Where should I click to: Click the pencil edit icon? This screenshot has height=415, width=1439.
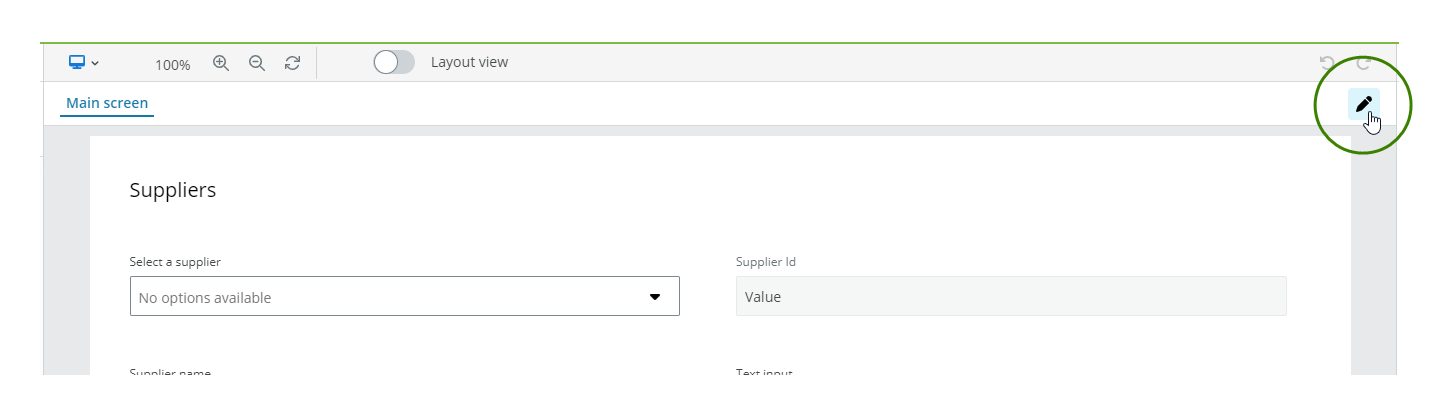(x=1363, y=104)
